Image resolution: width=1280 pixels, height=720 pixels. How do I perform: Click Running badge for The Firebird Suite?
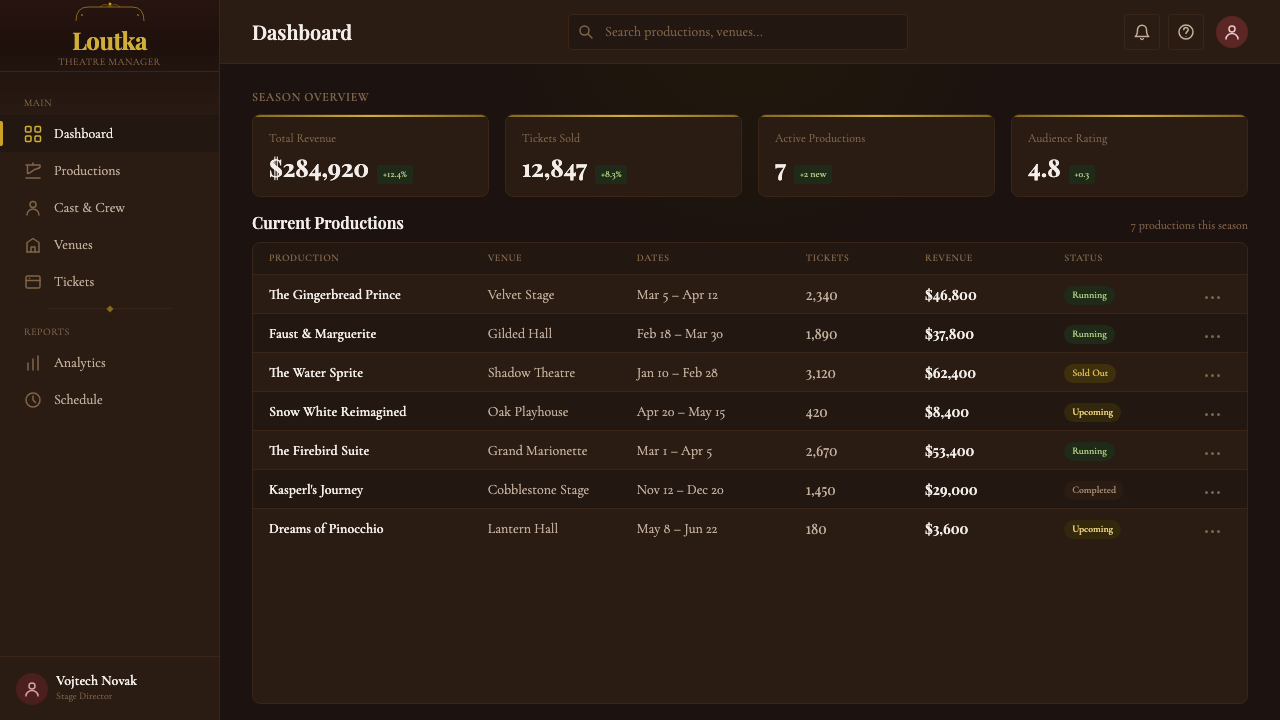click(1090, 451)
